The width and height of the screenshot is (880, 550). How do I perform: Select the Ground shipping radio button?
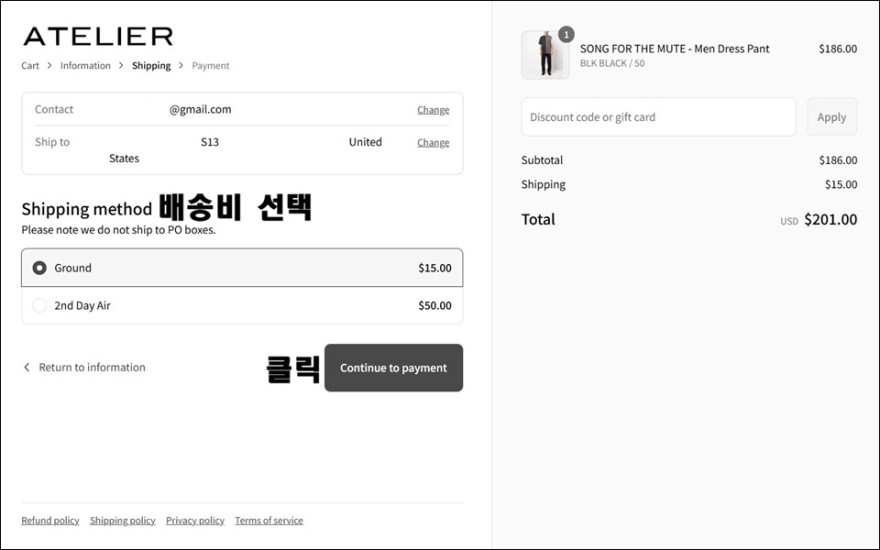pyautogui.click(x=39, y=268)
